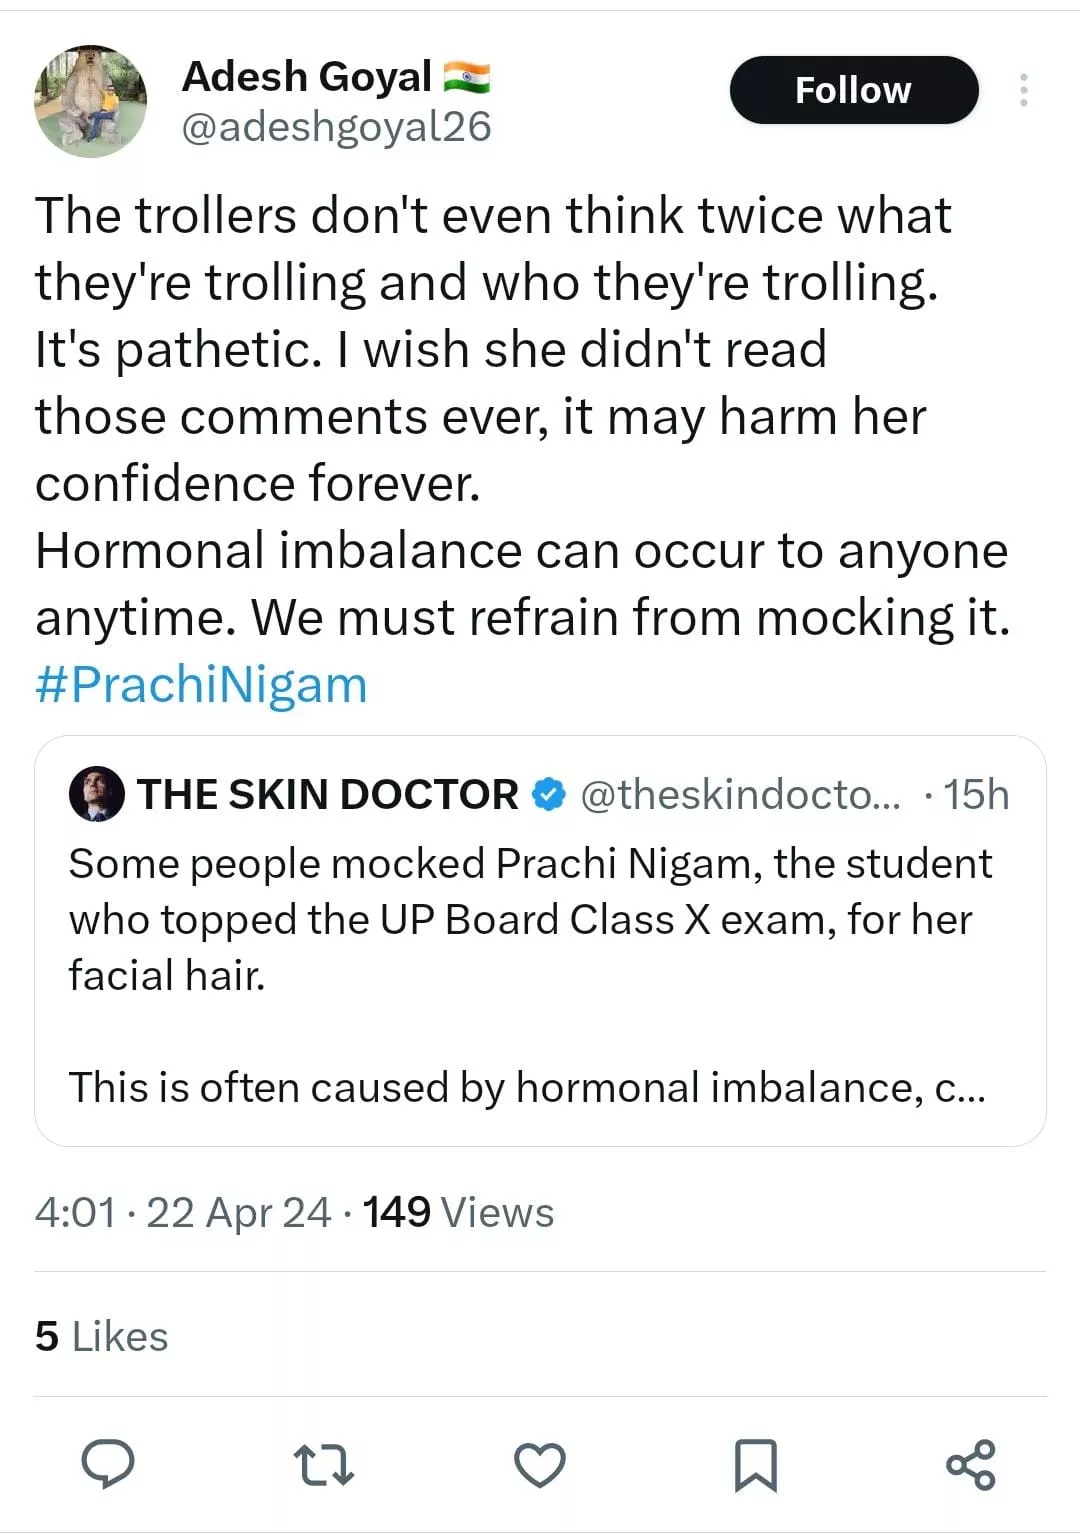Click the 4:01 · 22 Apr 24 timestamp

(182, 1212)
